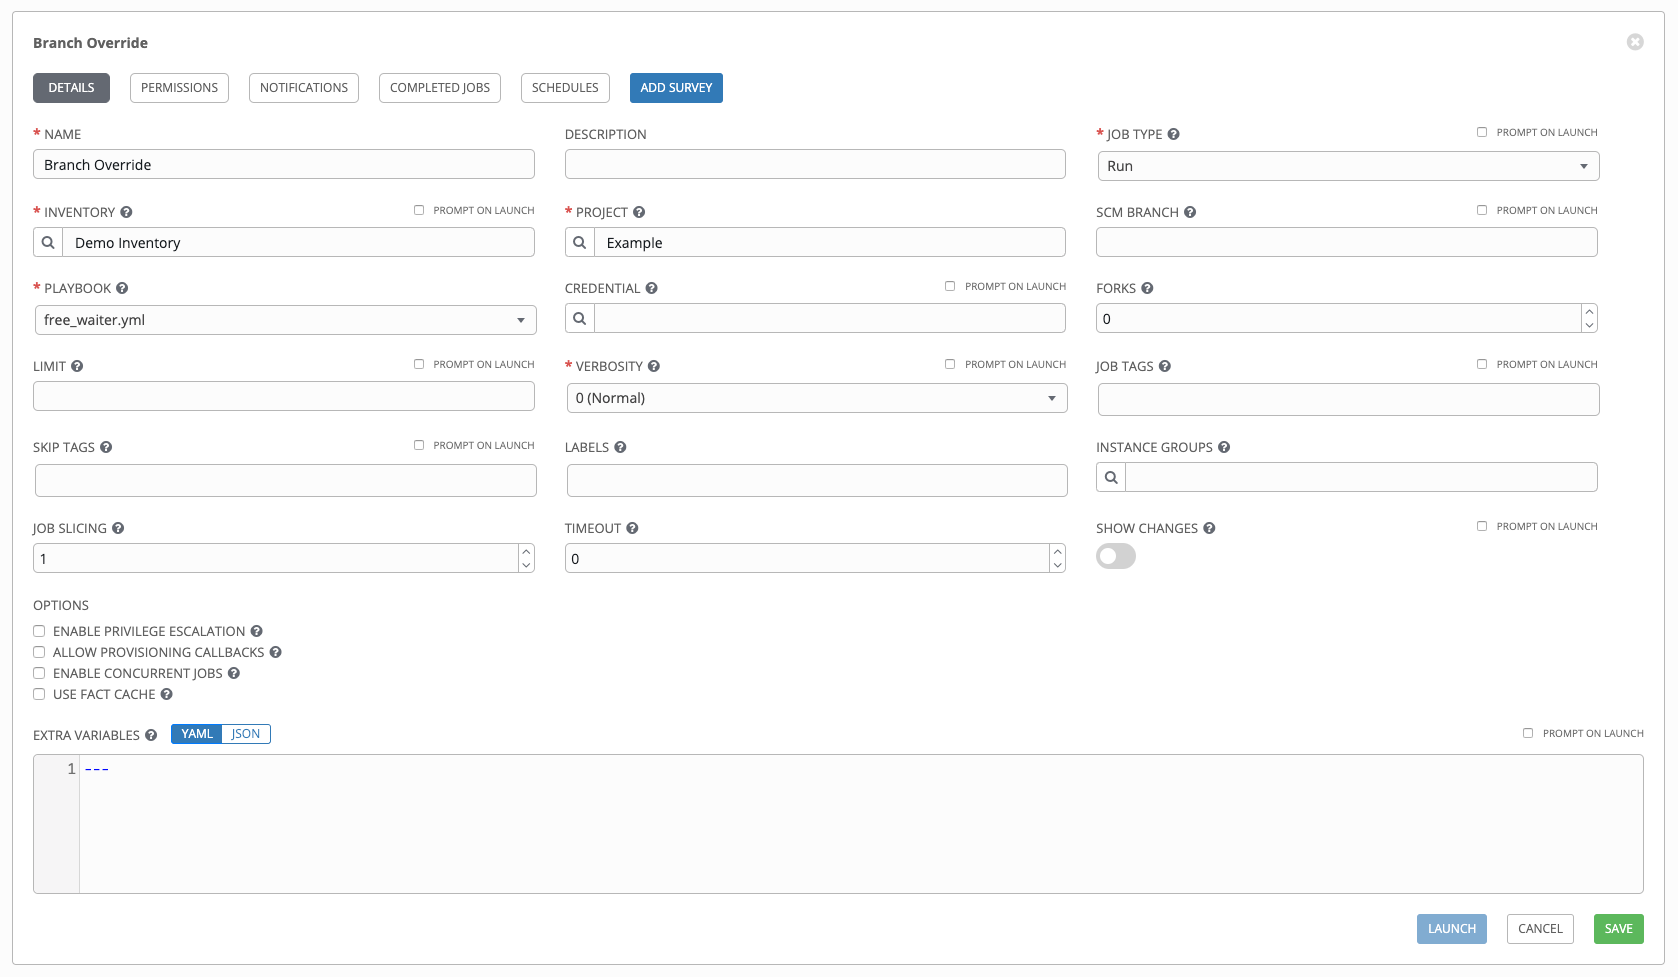This screenshot has width=1678, height=977.
Task: Click the Launch button
Action: tap(1452, 929)
